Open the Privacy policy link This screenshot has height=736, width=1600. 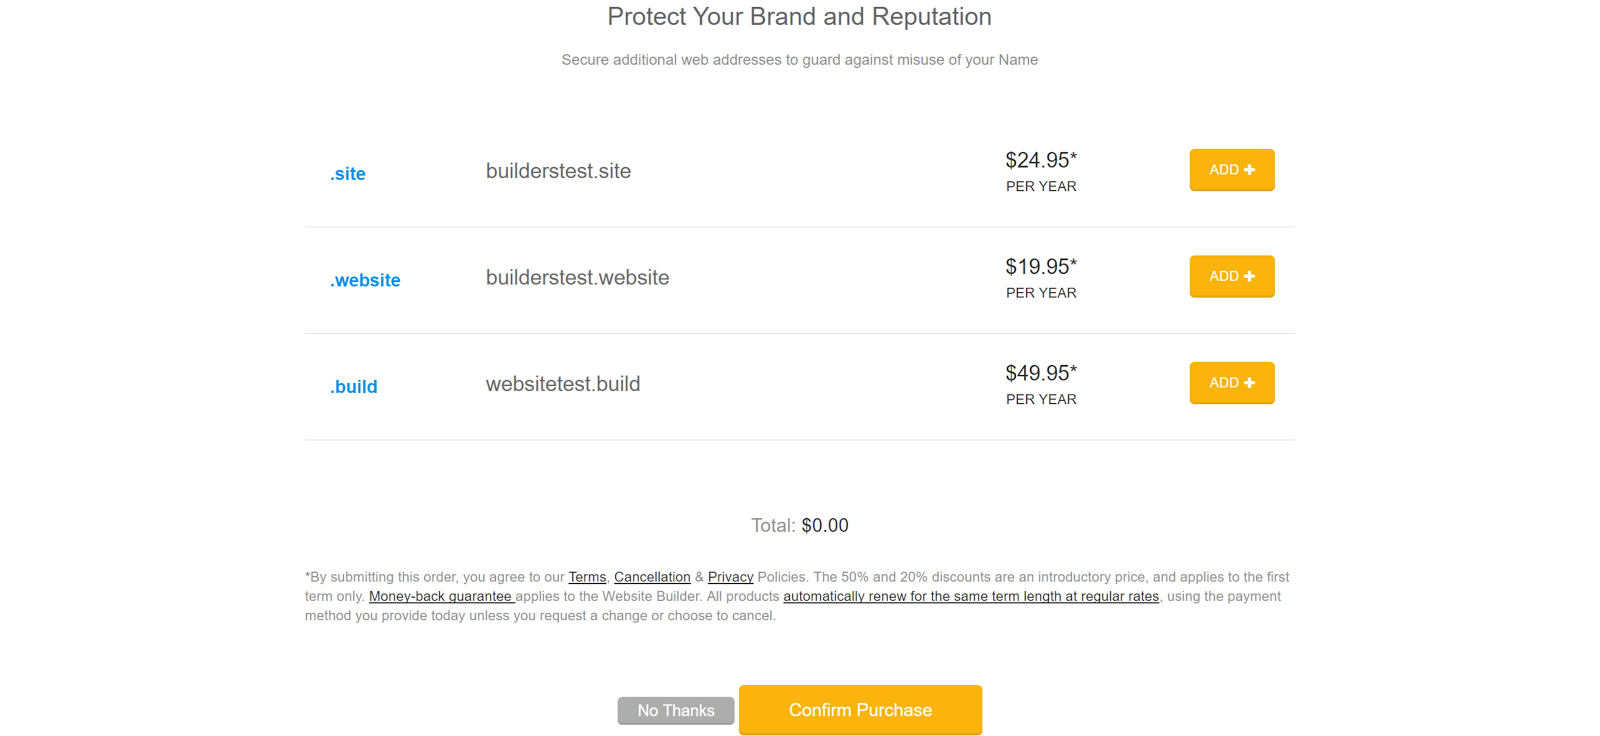(730, 577)
